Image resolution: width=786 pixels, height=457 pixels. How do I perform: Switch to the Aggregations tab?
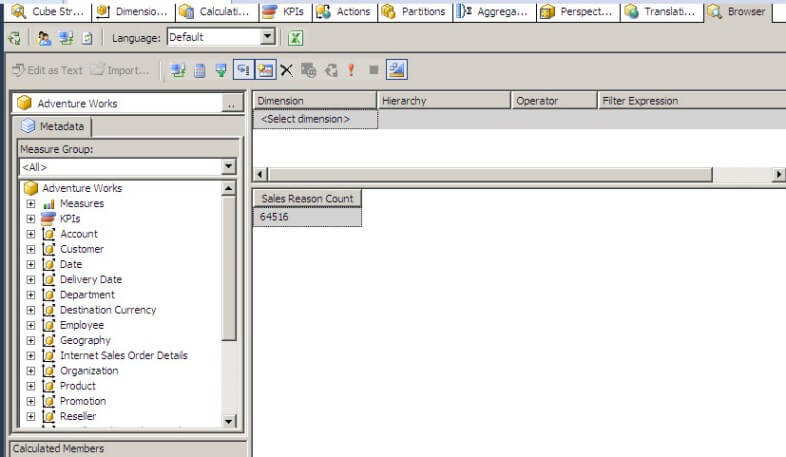[493, 11]
